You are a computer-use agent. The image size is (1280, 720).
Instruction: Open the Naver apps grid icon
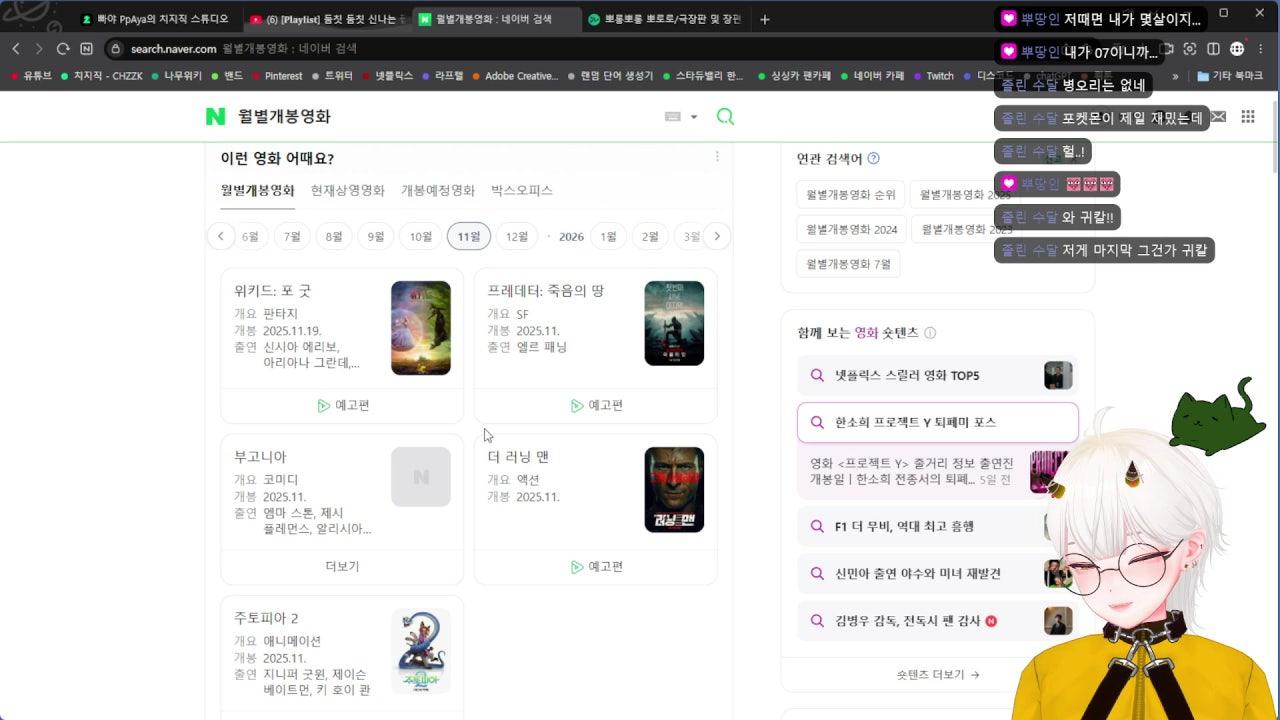tap(1248, 117)
